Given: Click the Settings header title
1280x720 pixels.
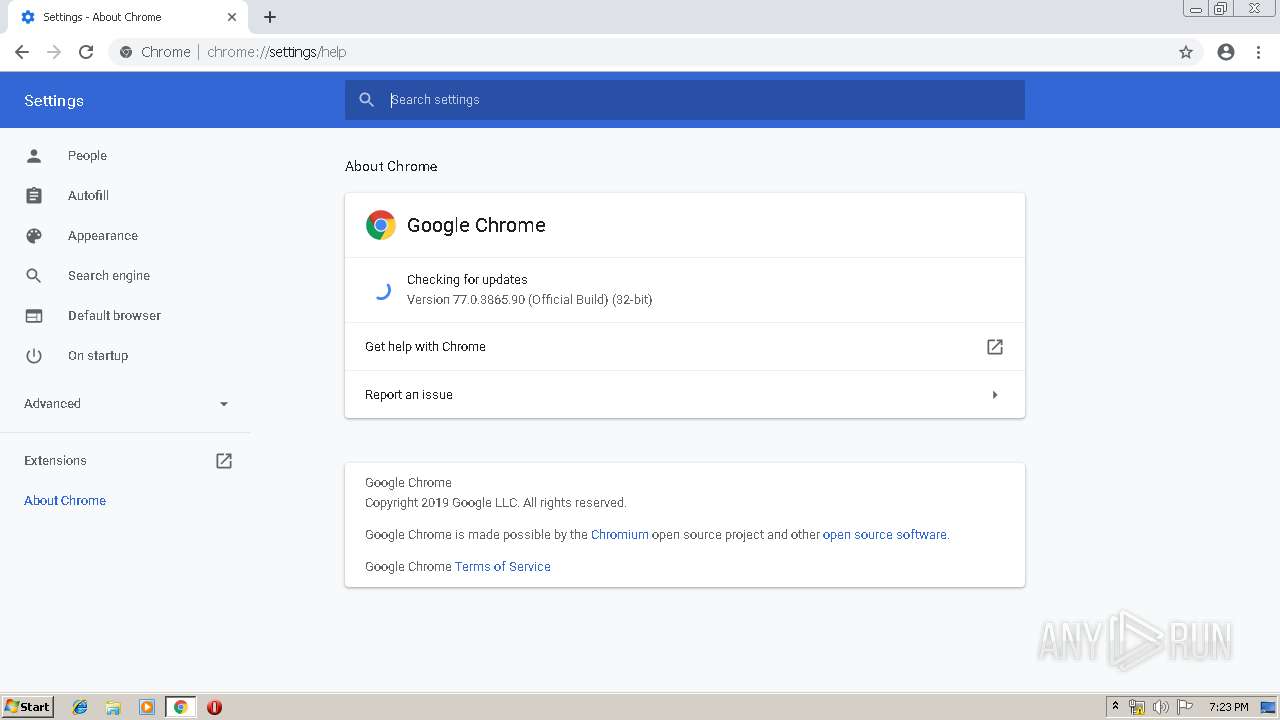Looking at the screenshot, I should click(54, 101).
